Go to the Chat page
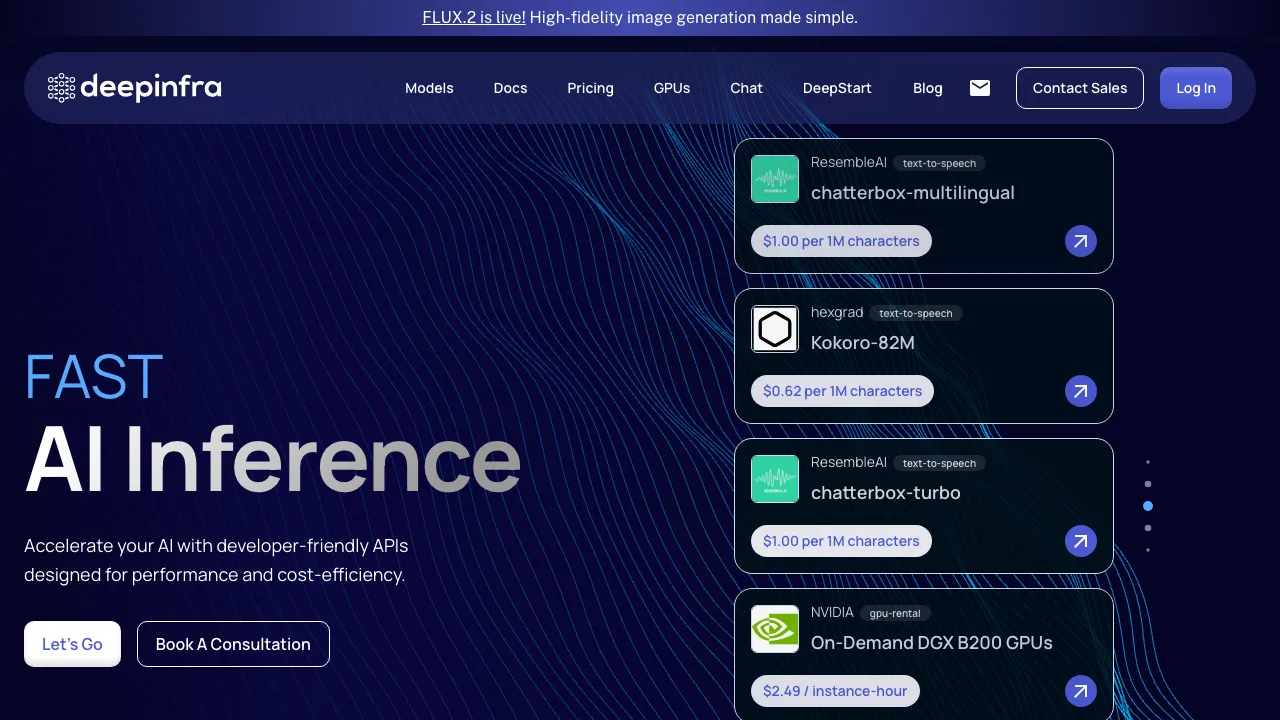Screen dimensions: 1280x720 [746, 88]
